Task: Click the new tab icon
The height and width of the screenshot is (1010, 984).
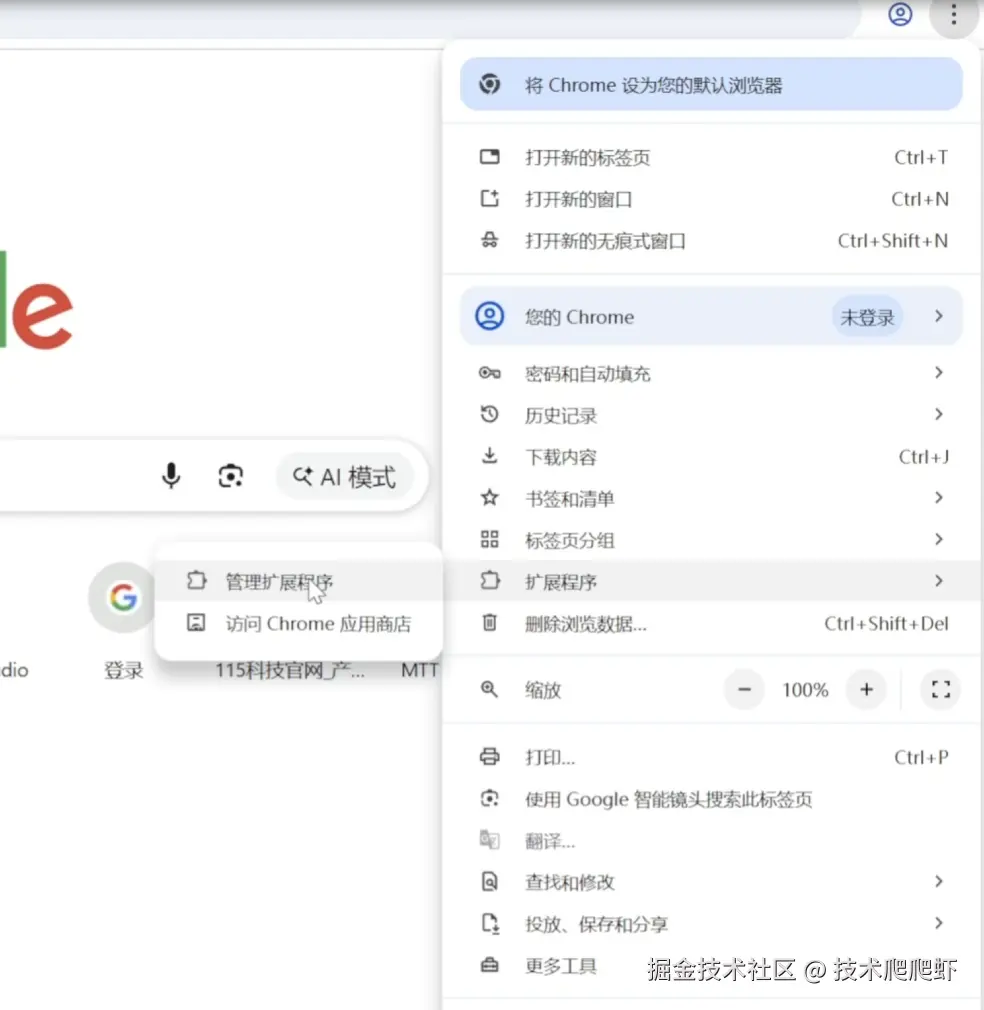Action: pyautogui.click(x=489, y=157)
